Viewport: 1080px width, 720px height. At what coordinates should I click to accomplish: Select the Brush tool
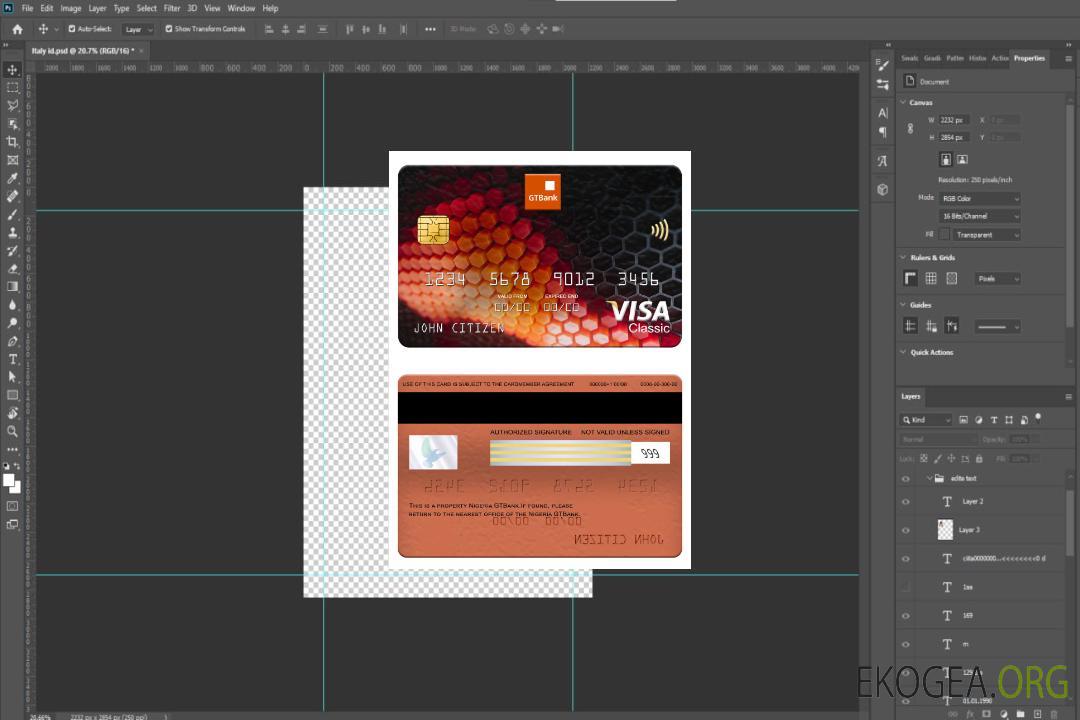click(x=12, y=215)
